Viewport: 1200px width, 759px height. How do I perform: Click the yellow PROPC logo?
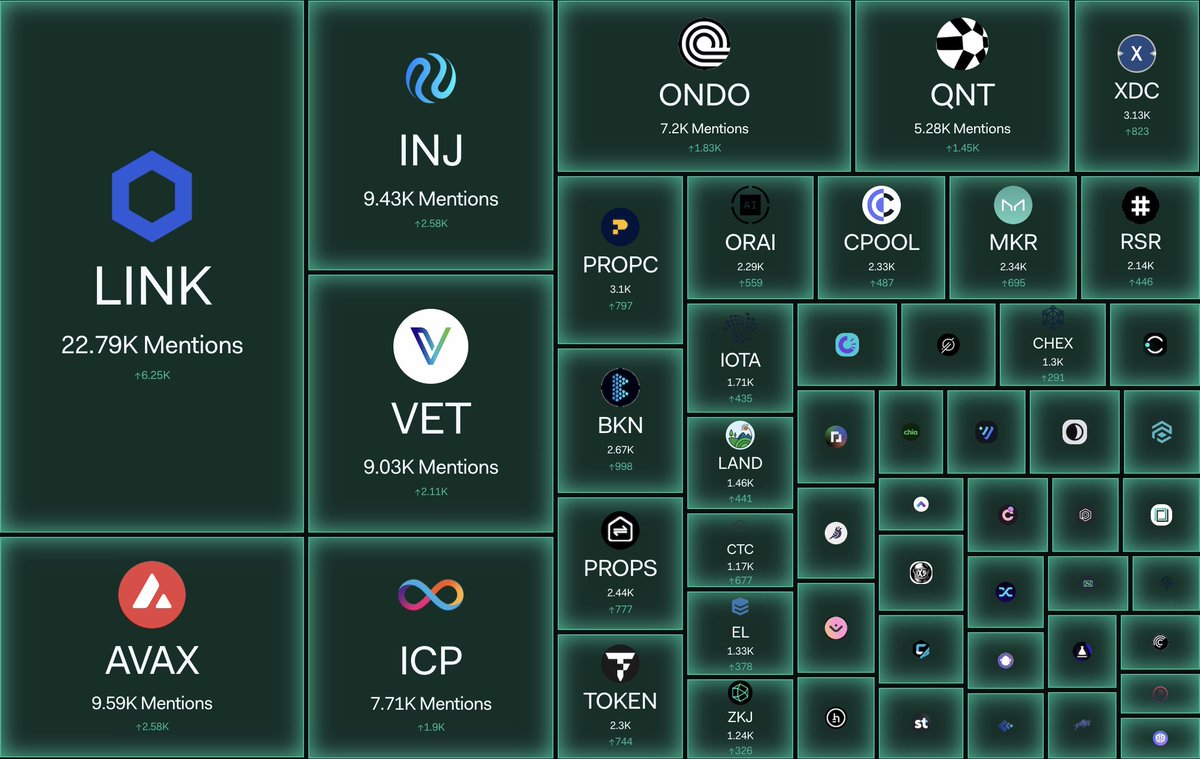(x=620, y=227)
